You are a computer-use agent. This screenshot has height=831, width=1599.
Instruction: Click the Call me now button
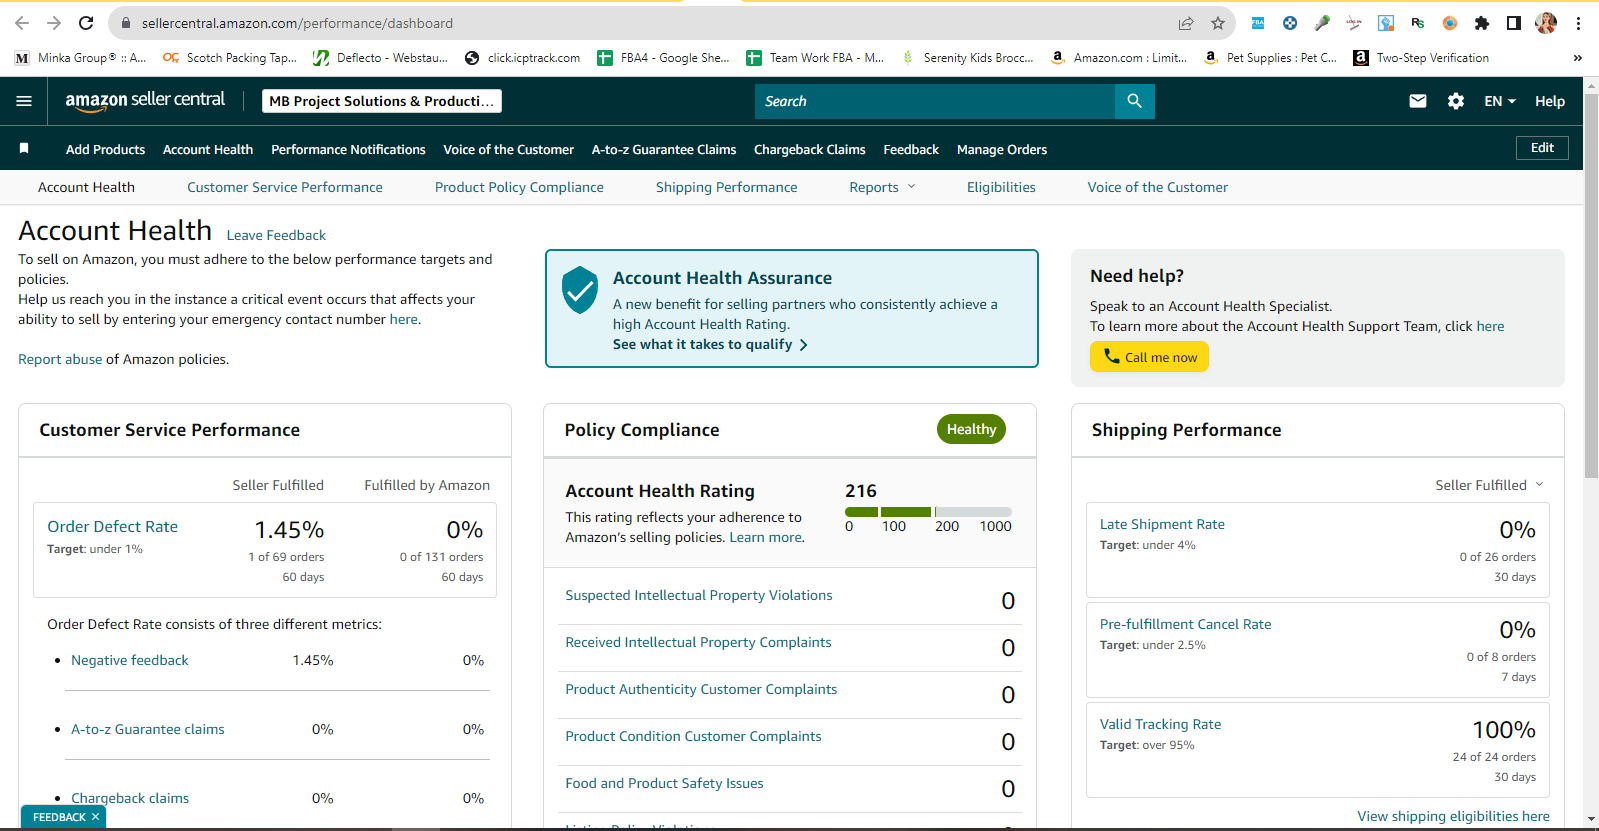[1149, 357]
